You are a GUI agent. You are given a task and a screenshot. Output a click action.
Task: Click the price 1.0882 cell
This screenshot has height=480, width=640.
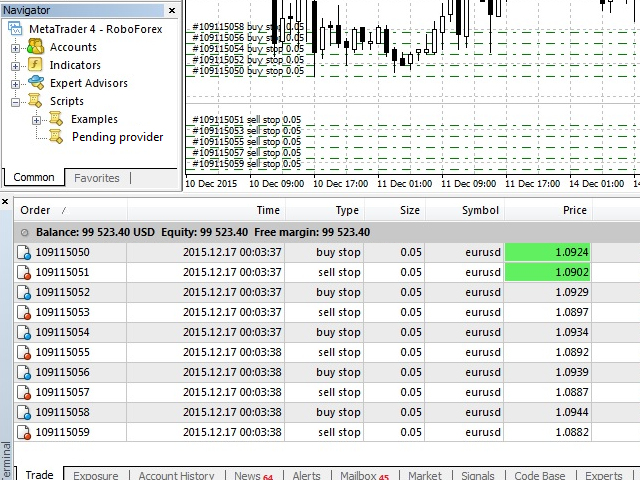pyautogui.click(x=547, y=432)
